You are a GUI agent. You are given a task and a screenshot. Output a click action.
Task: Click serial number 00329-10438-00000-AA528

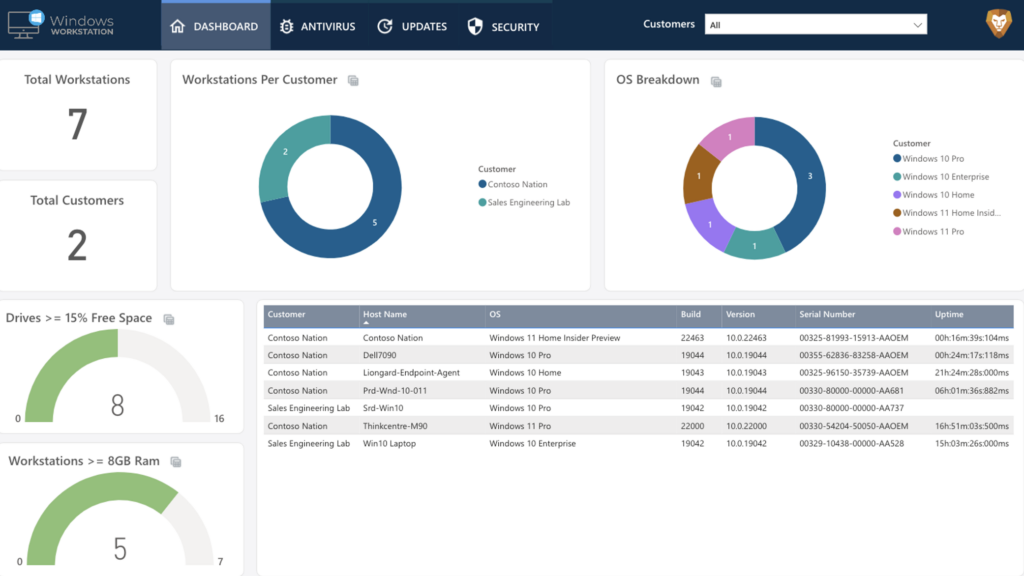coord(852,443)
